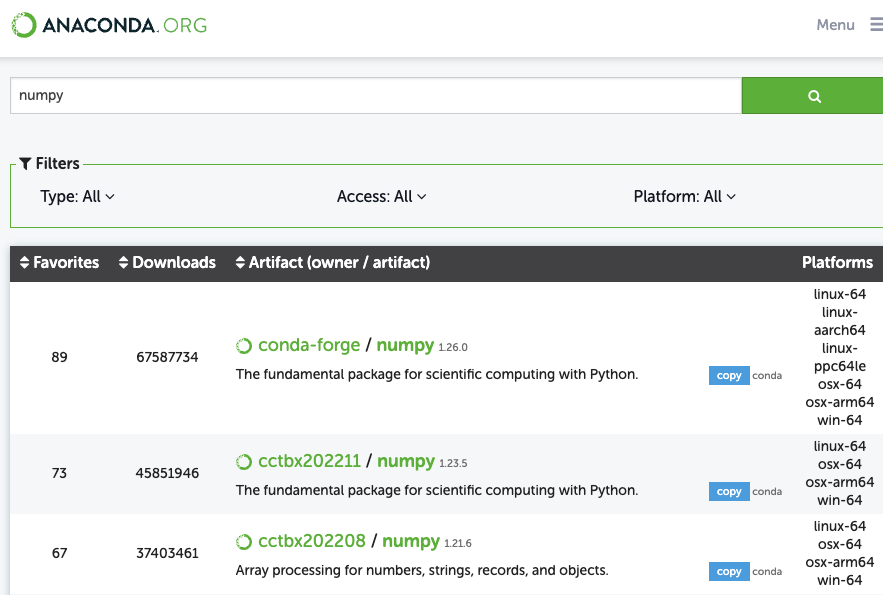Open the Type: All filter dropdown
This screenshot has width=883, height=595.
point(77,196)
